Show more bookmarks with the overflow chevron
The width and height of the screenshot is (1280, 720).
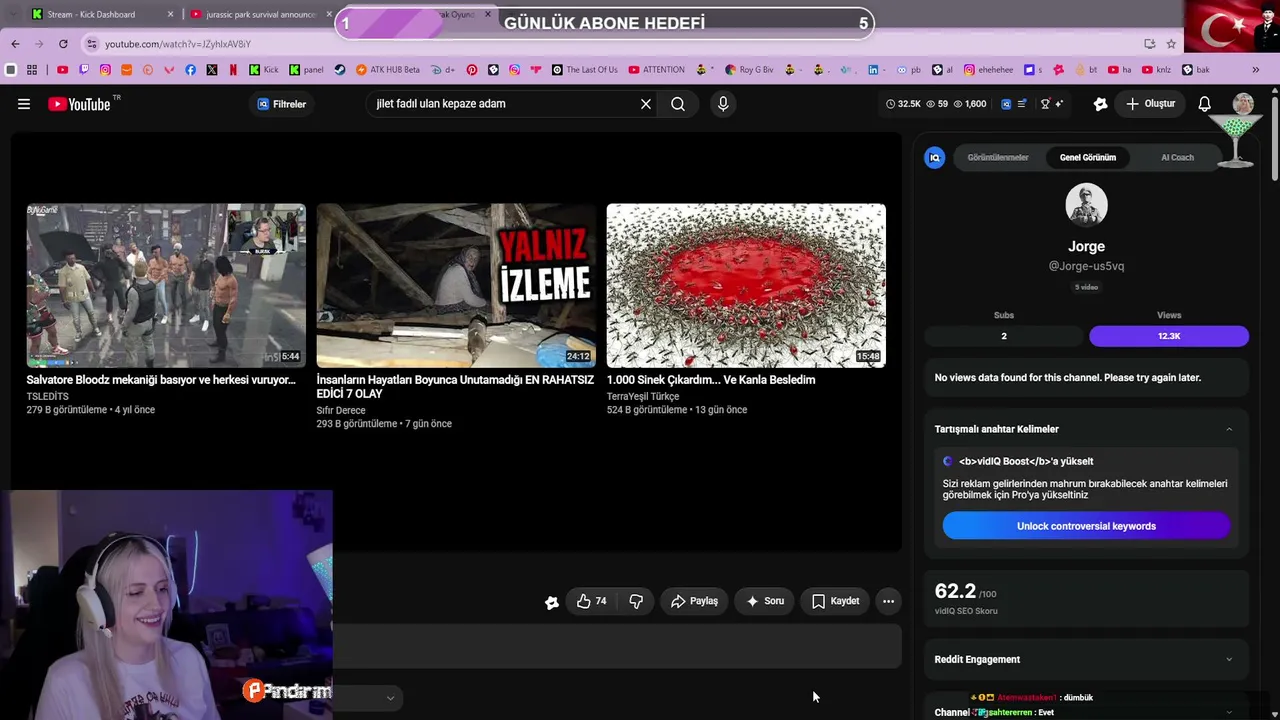1256,70
